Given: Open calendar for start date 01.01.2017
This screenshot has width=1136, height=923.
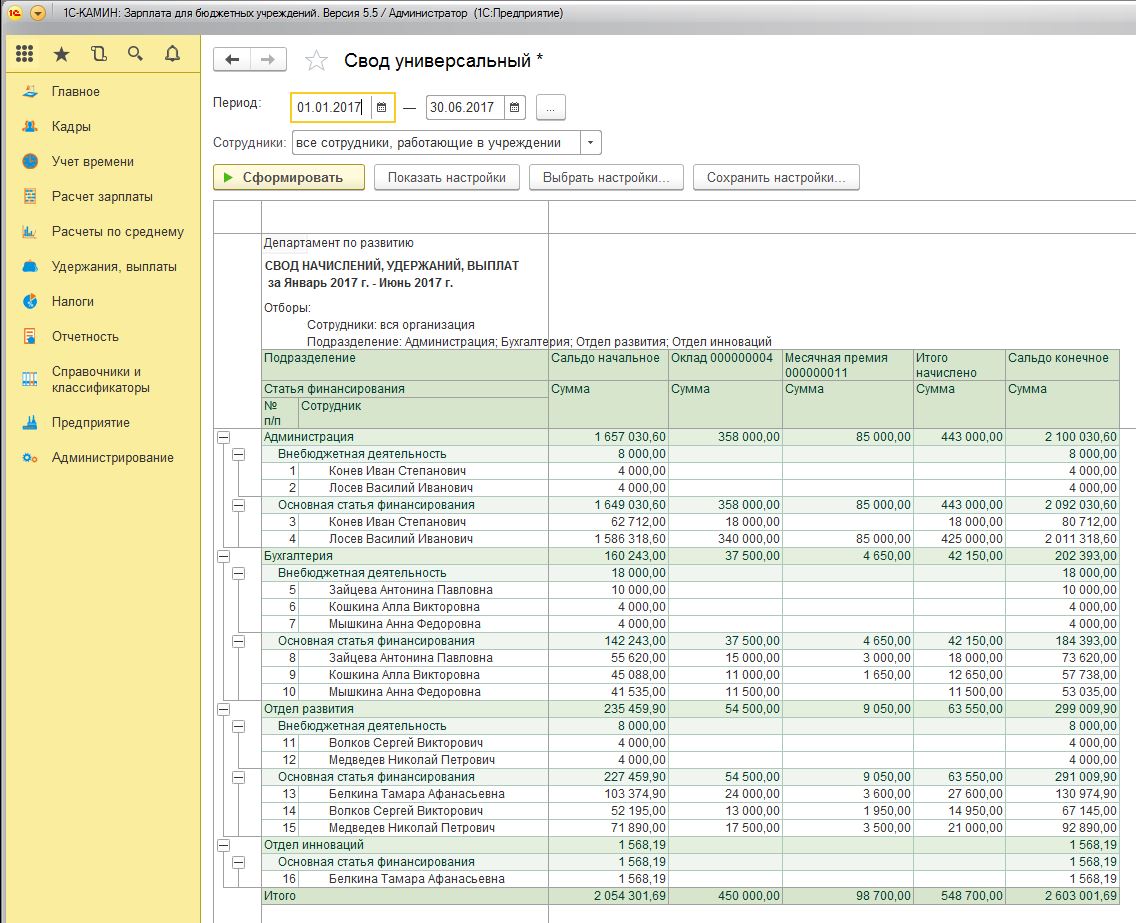Looking at the screenshot, I should tap(381, 107).
